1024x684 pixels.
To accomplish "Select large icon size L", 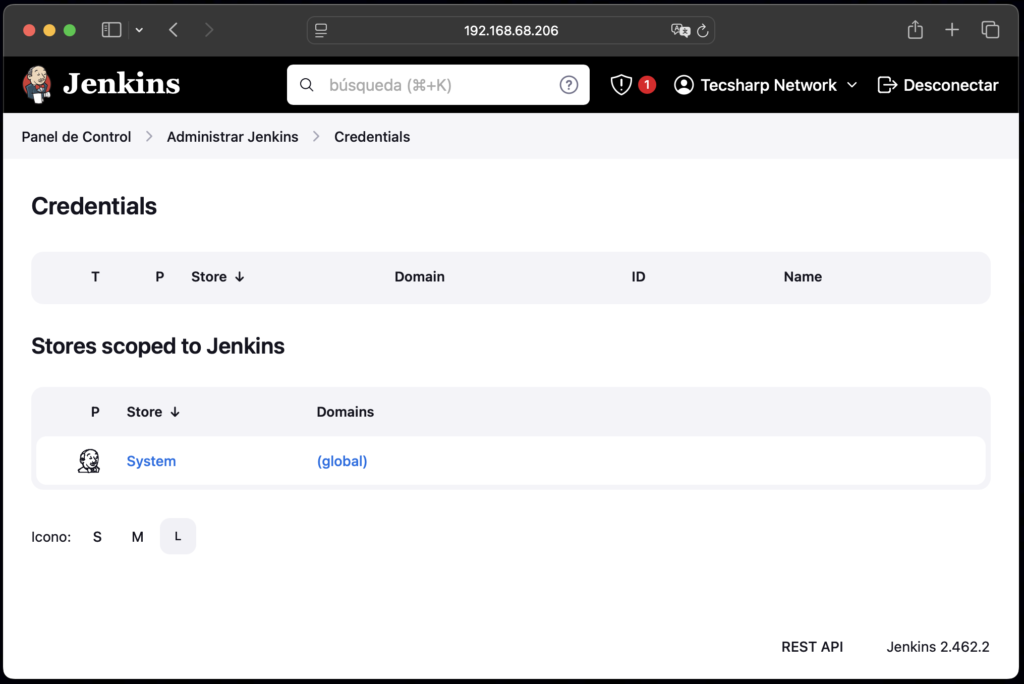I will (178, 536).
